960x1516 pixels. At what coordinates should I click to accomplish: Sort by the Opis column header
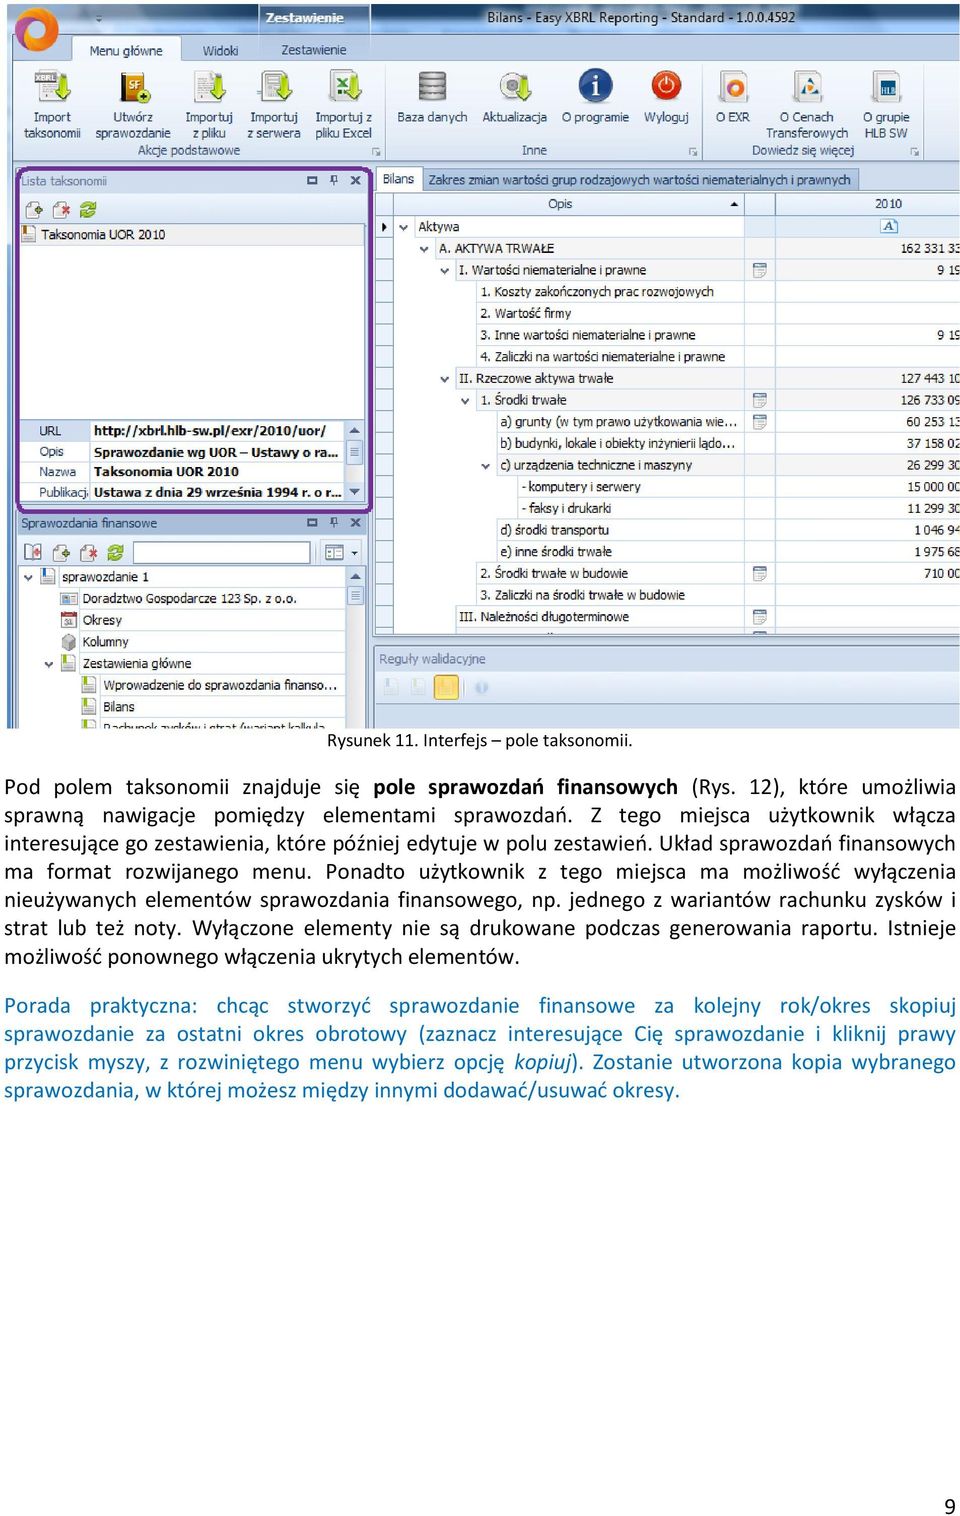560,204
